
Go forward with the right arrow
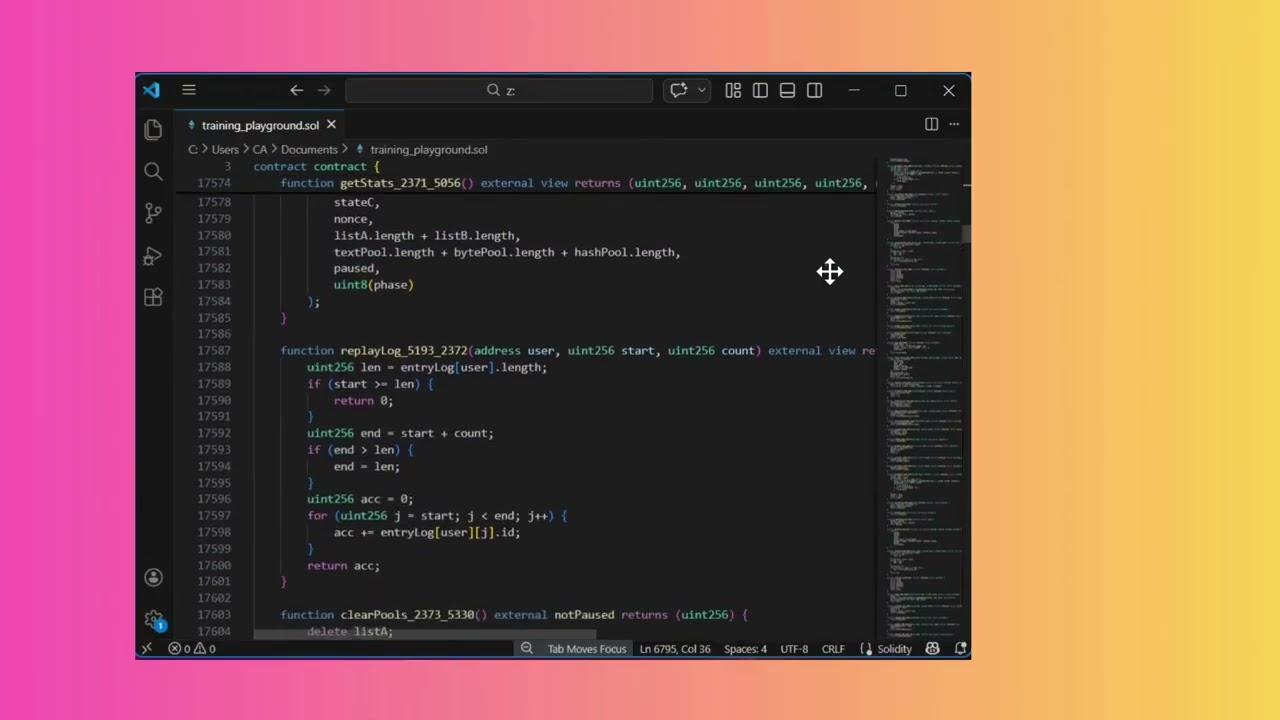coord(324,90)
